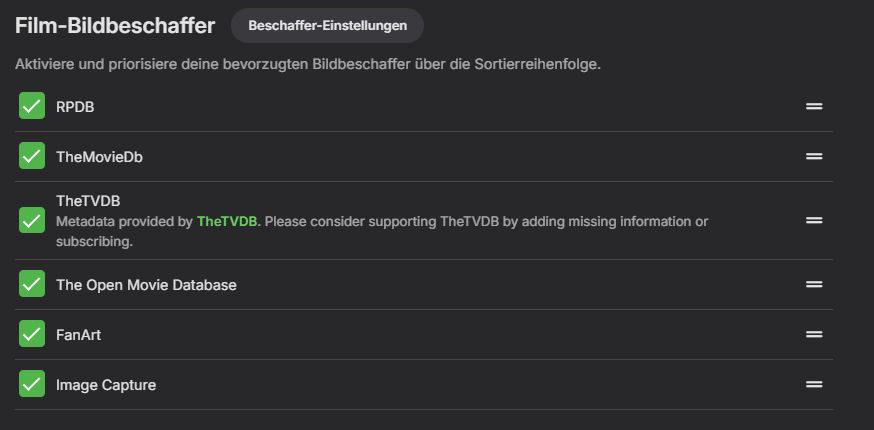The height and width of the screenshot is (430, 874).
Task: Click the Image Capture reorder handle
Action: (814, 384)
